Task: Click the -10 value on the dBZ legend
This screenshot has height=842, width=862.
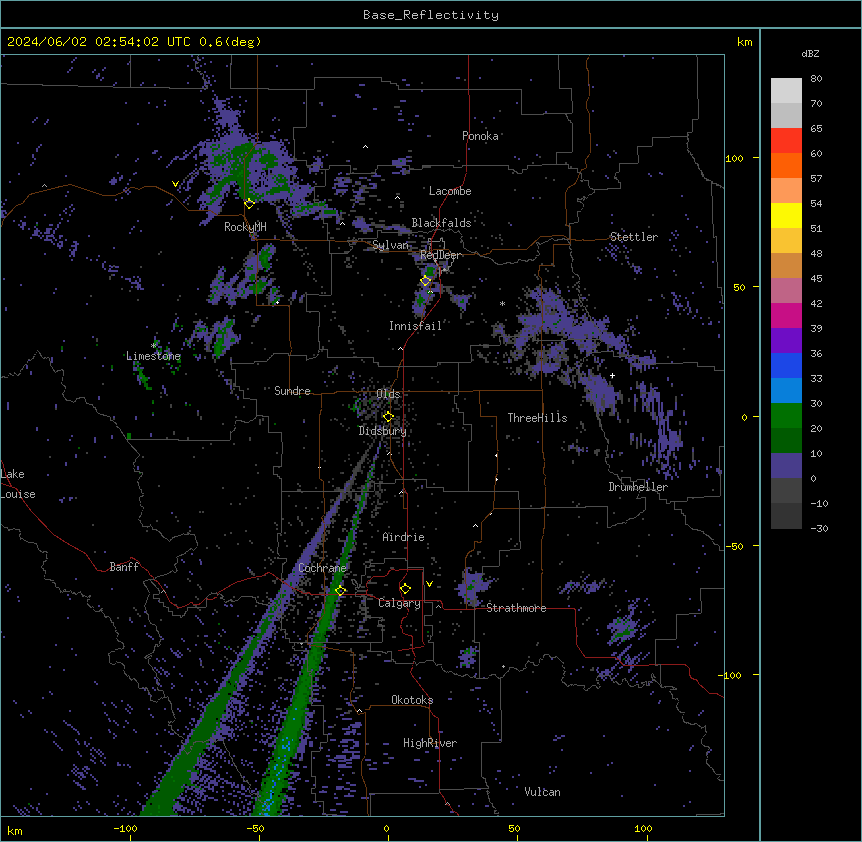Action: coord(819,503)
